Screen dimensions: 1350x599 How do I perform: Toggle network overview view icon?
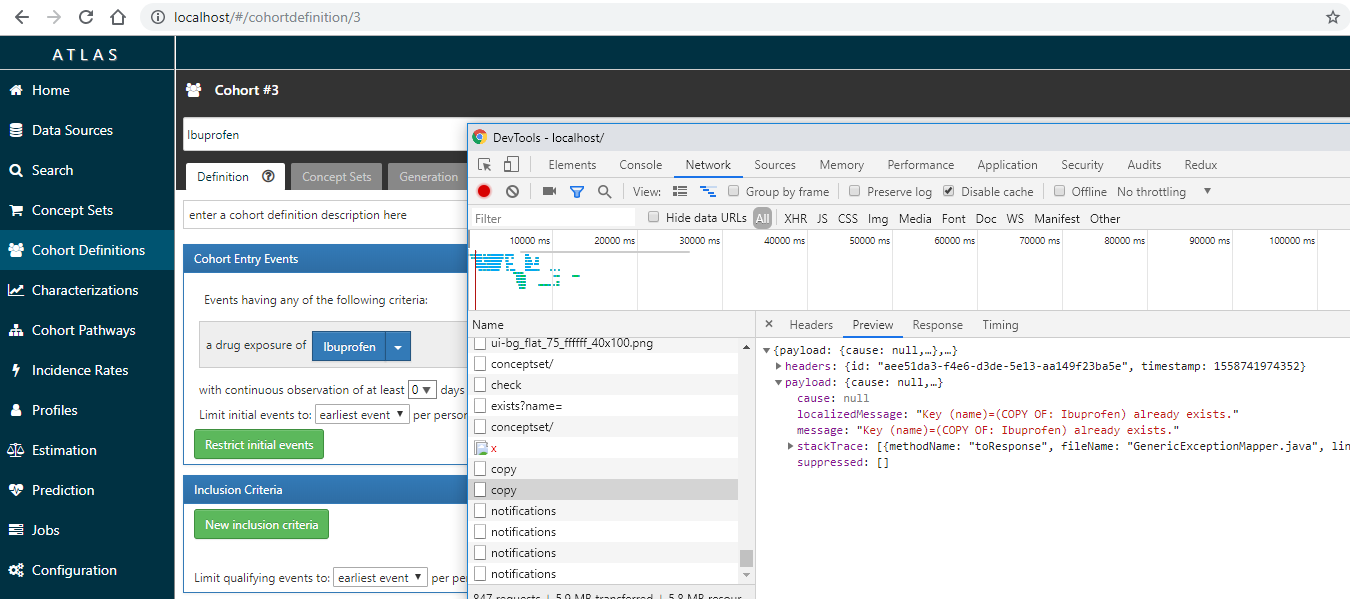[x=708, y=191]
